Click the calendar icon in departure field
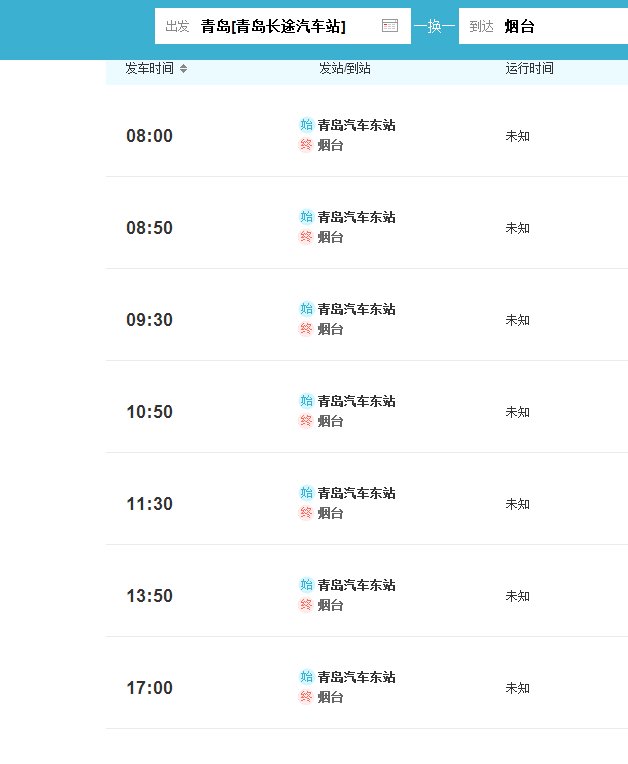Screen dimensions: 628x764 click(x=390, y=26)
